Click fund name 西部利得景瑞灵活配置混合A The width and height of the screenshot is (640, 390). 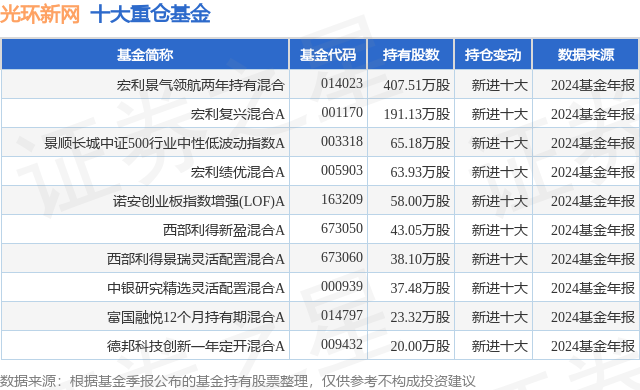coord(196,259)
